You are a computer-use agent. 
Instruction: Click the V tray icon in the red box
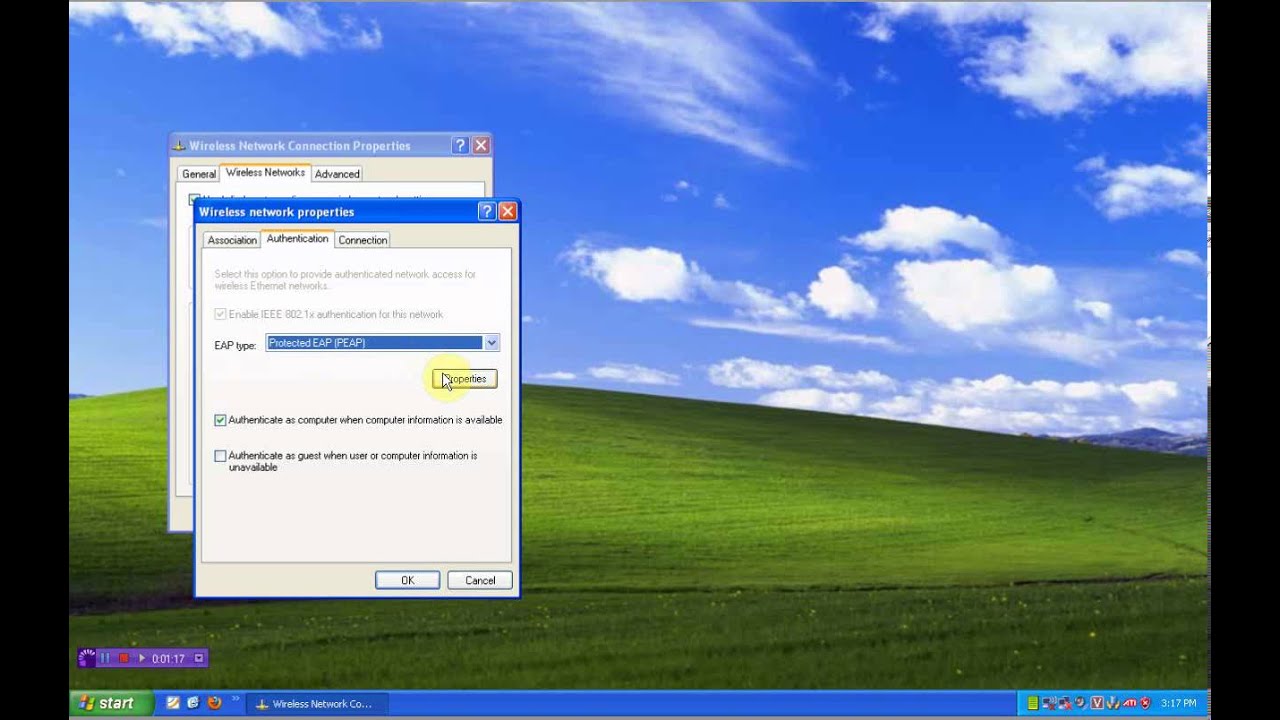[1097, 703]
